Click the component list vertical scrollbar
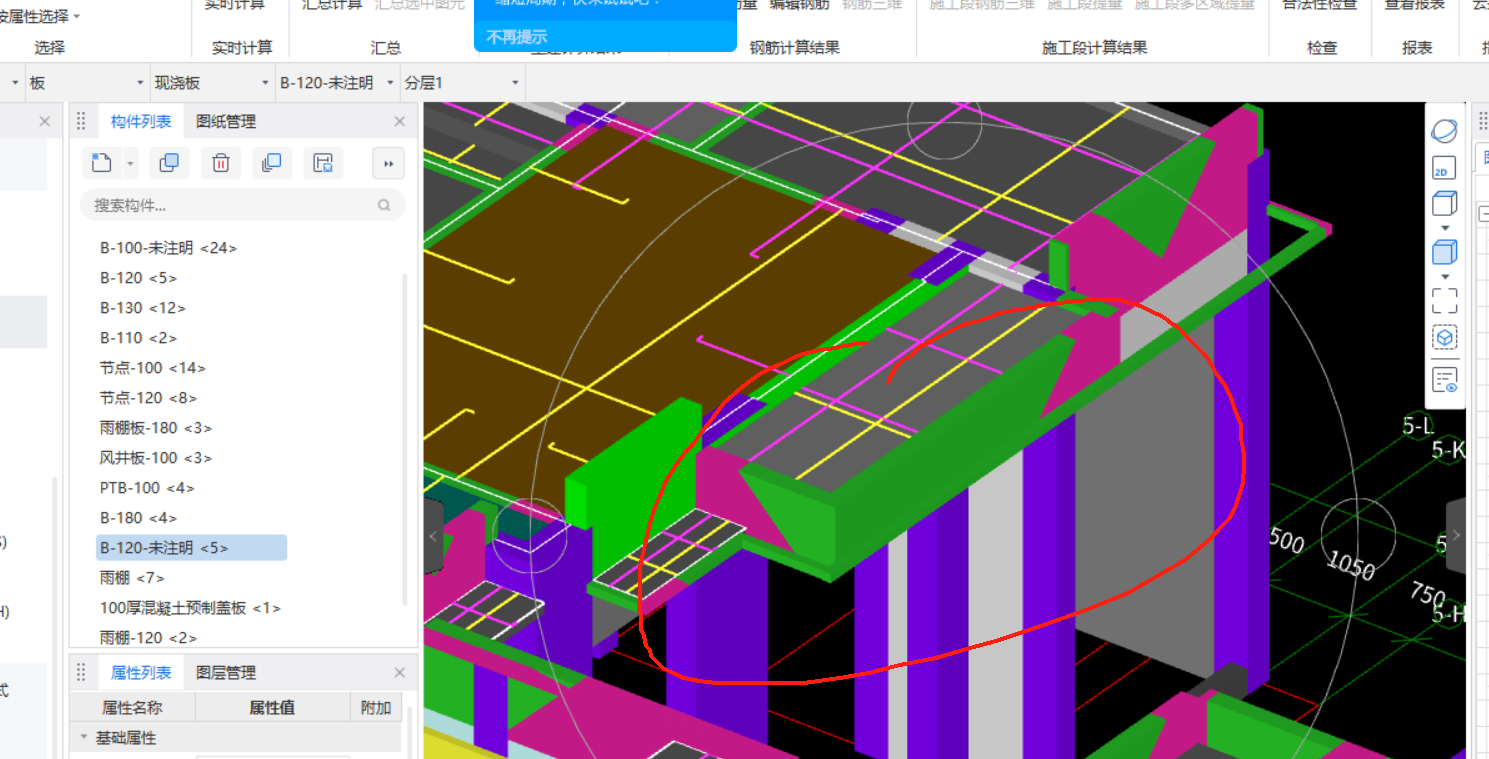This screenshot has width=1489, height=759. tap(405, 438)
